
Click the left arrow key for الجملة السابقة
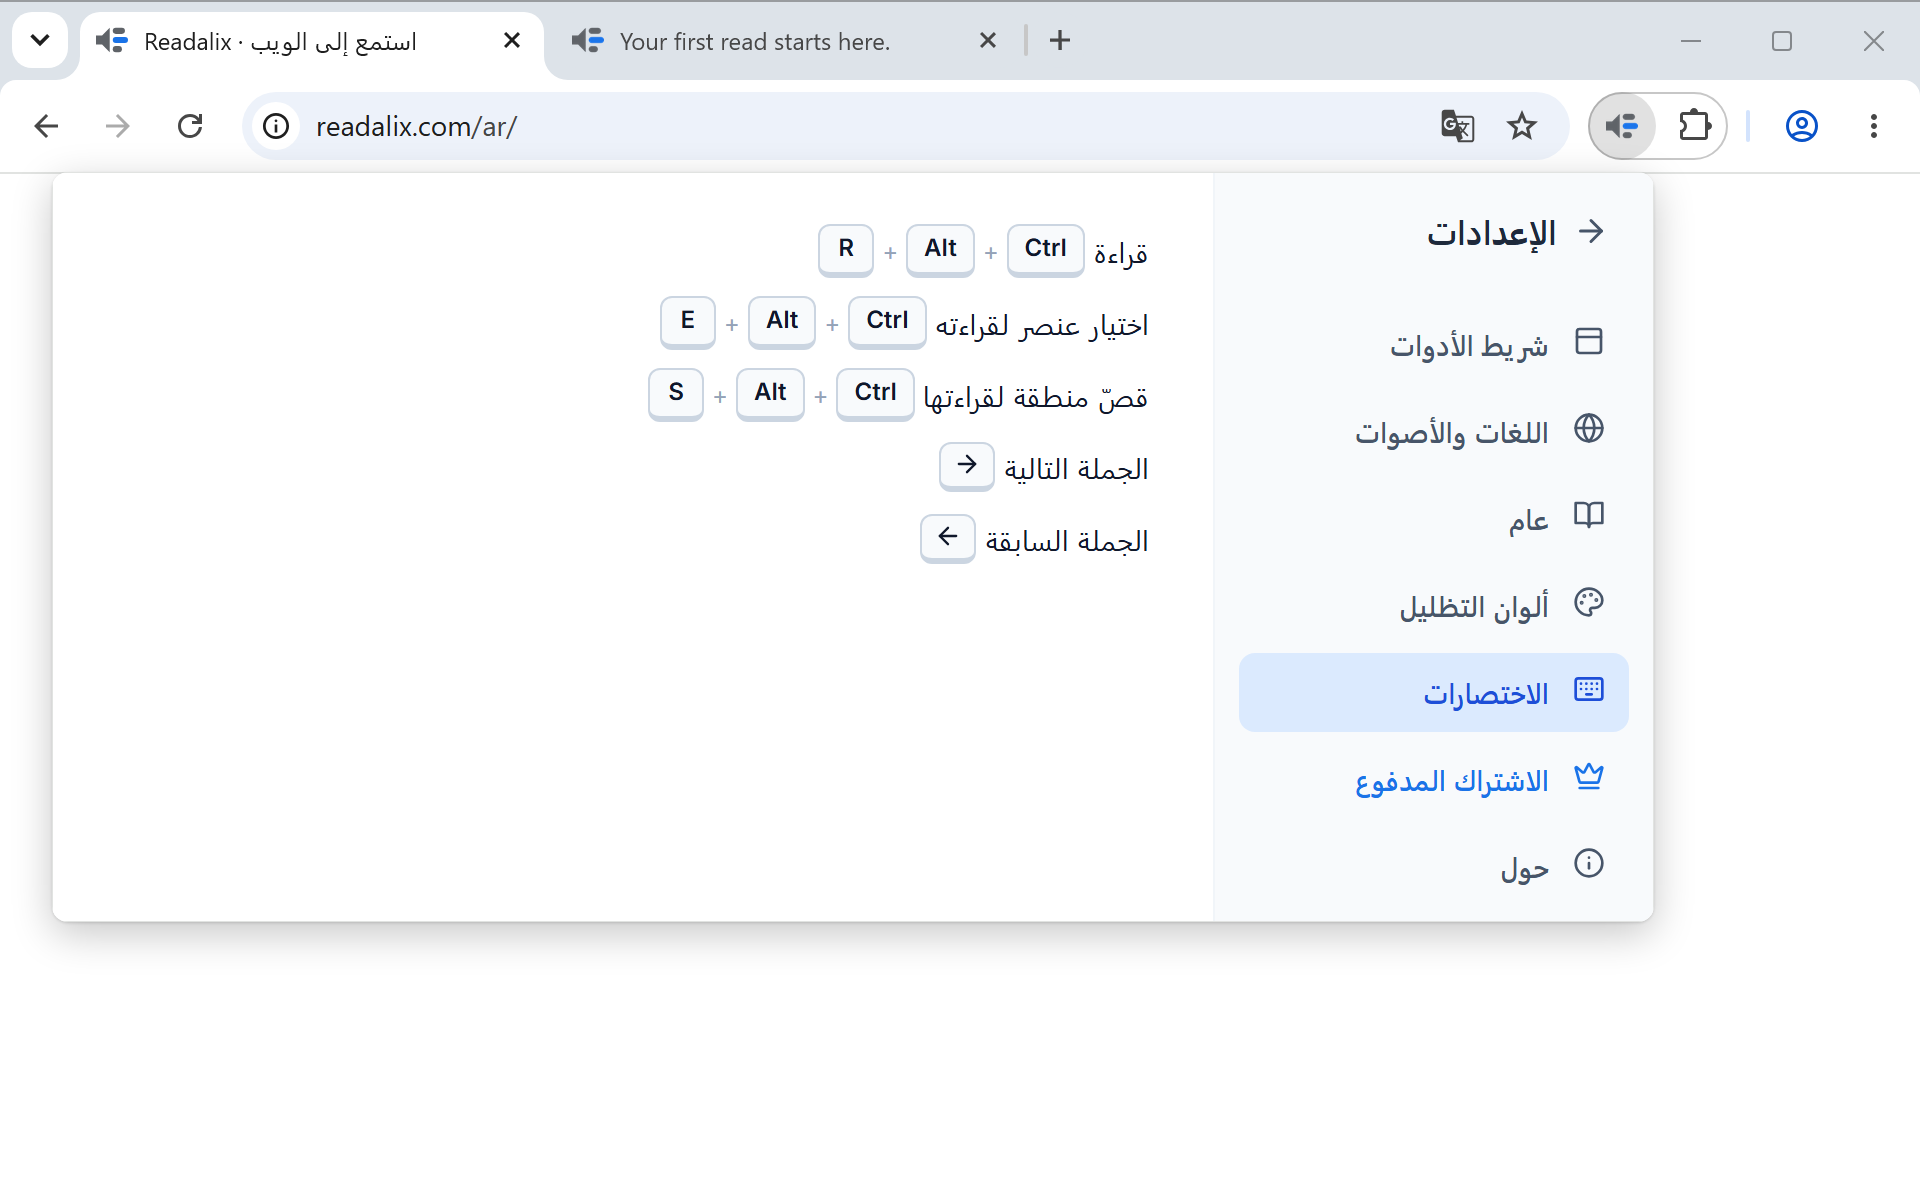(947, 537)
